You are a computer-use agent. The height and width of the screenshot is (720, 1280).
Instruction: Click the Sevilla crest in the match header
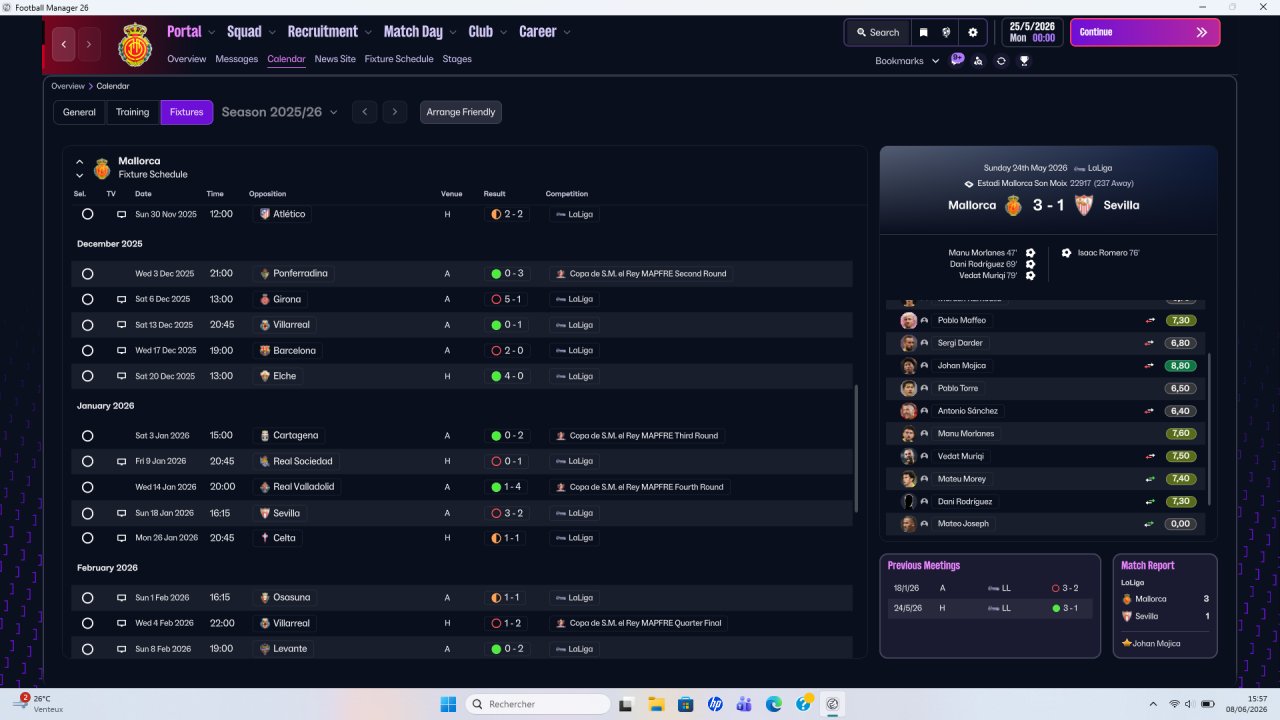[1083, 205]
